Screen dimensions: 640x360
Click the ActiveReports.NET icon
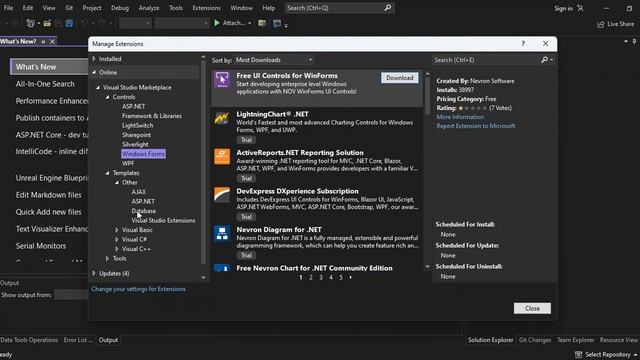click(222, 156)
